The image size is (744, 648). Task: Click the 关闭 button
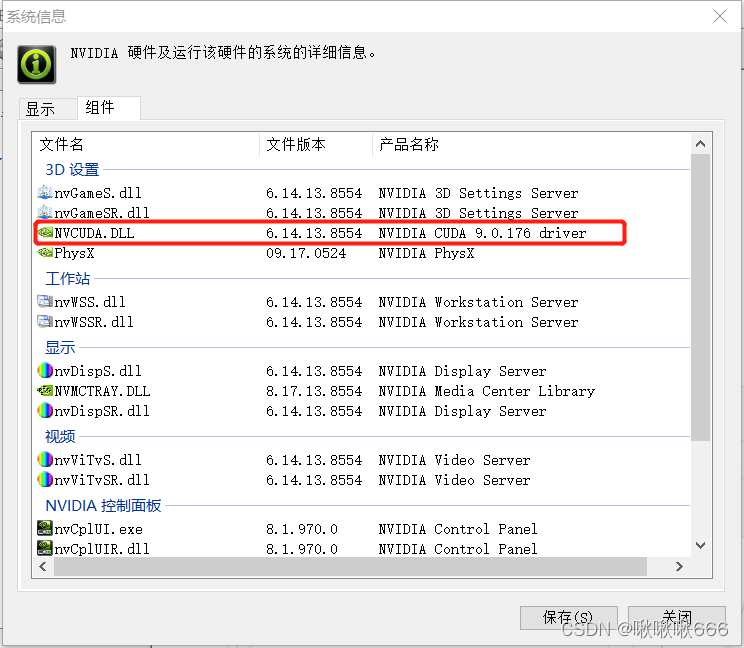click(x=677, y=617)
